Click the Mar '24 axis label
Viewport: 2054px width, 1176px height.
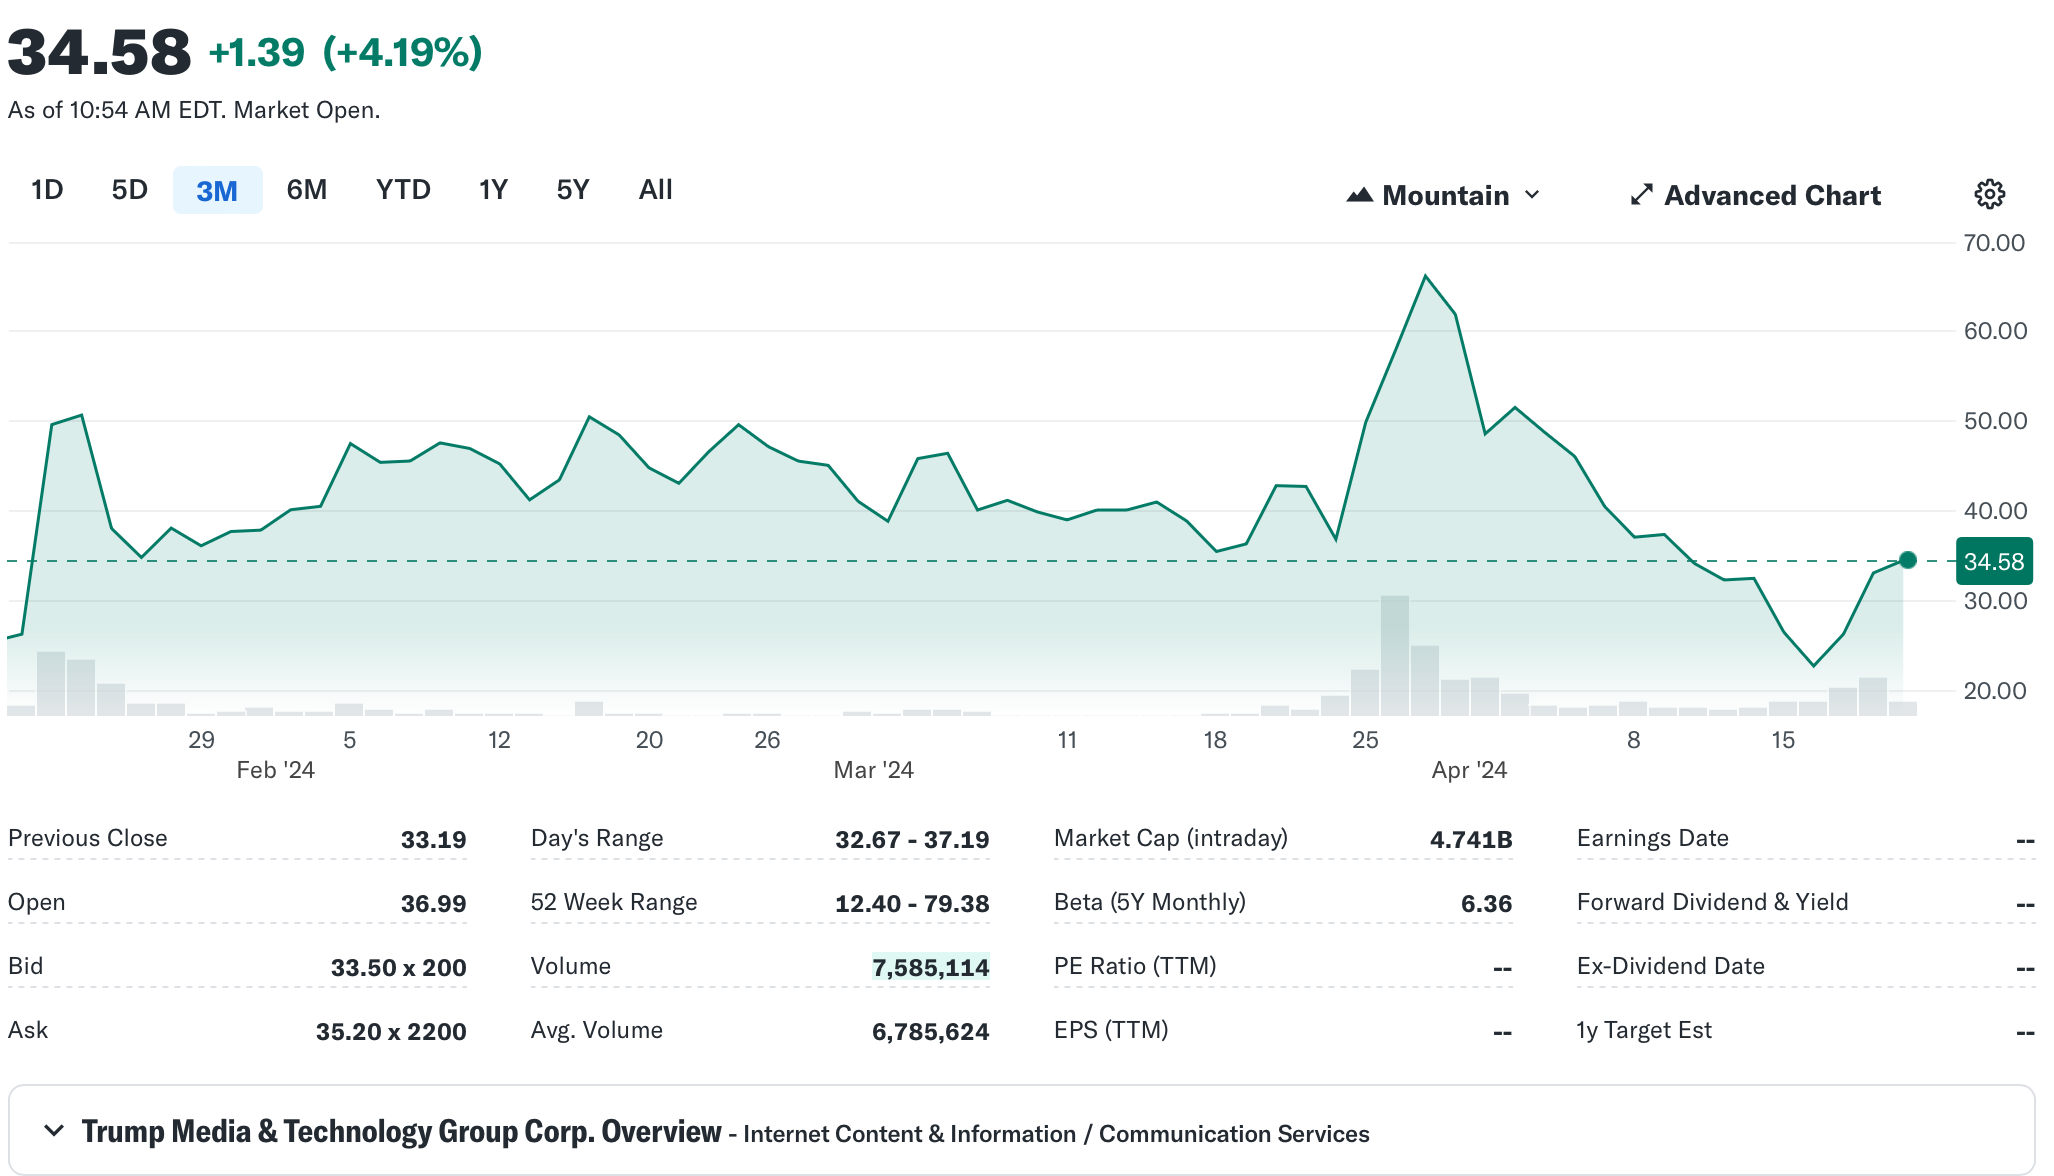pyautogui.click(x=873, y=770)
